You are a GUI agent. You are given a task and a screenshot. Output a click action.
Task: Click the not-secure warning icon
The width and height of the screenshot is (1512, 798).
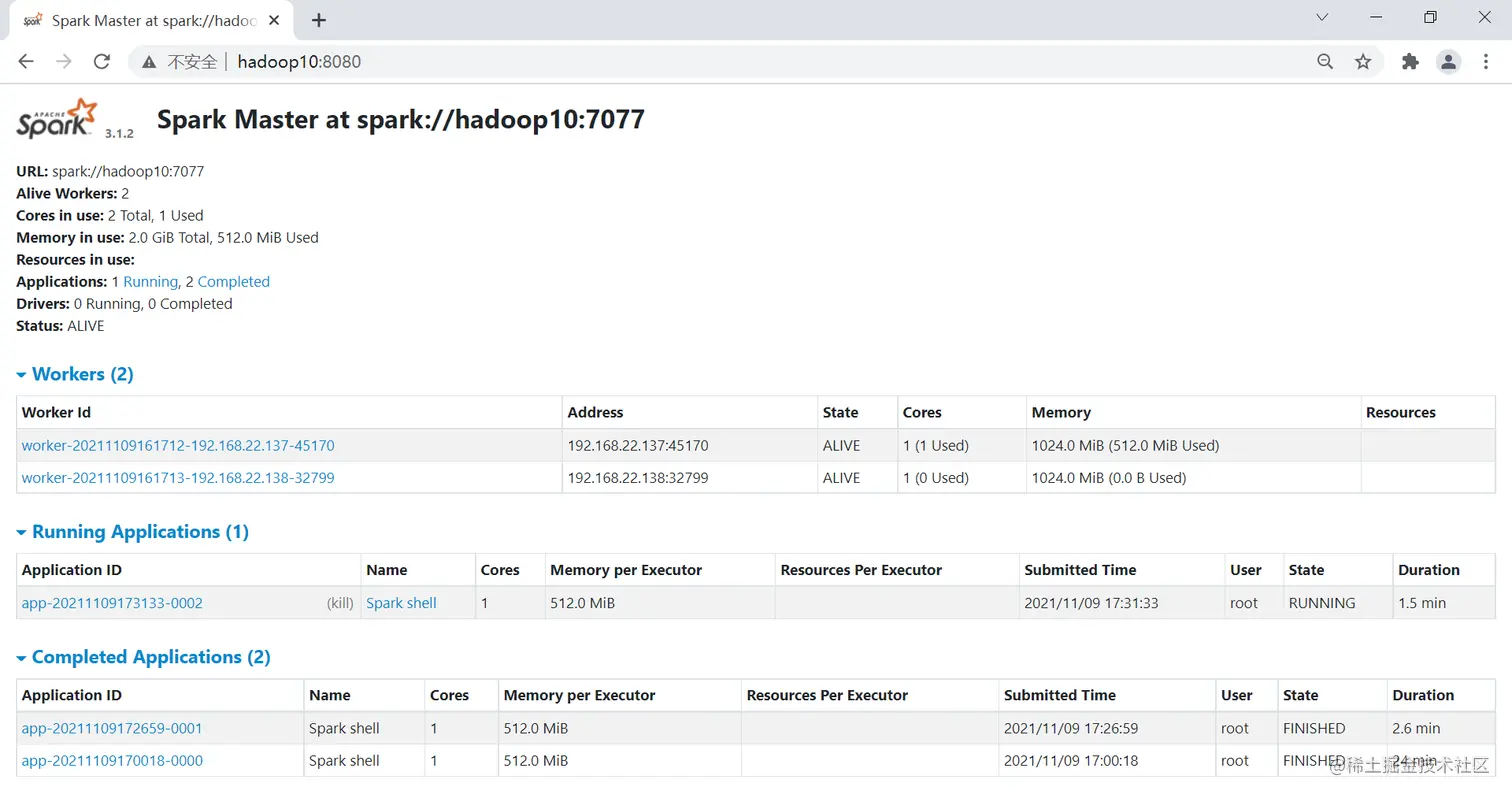pyautogui.click(x=149, y=62)
